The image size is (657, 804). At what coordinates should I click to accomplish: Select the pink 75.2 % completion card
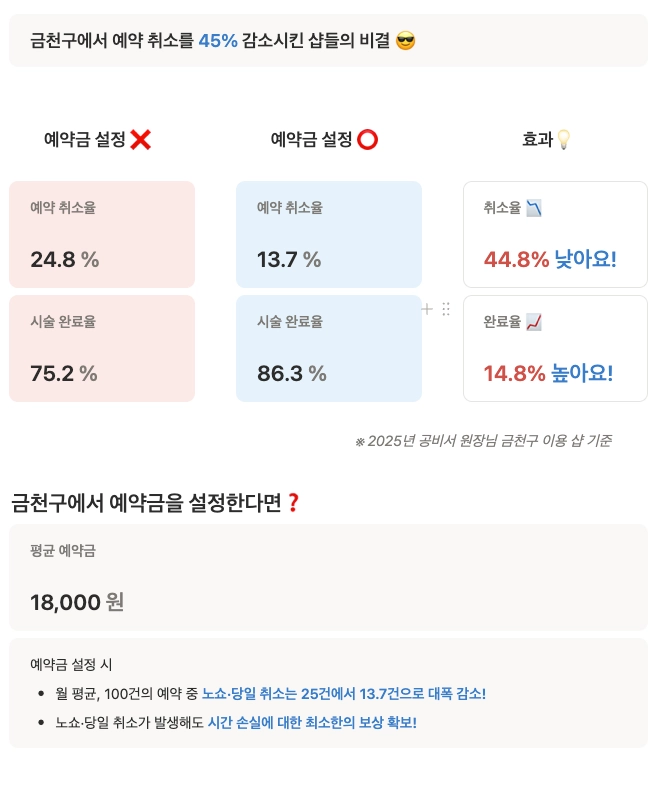(102, 348)
